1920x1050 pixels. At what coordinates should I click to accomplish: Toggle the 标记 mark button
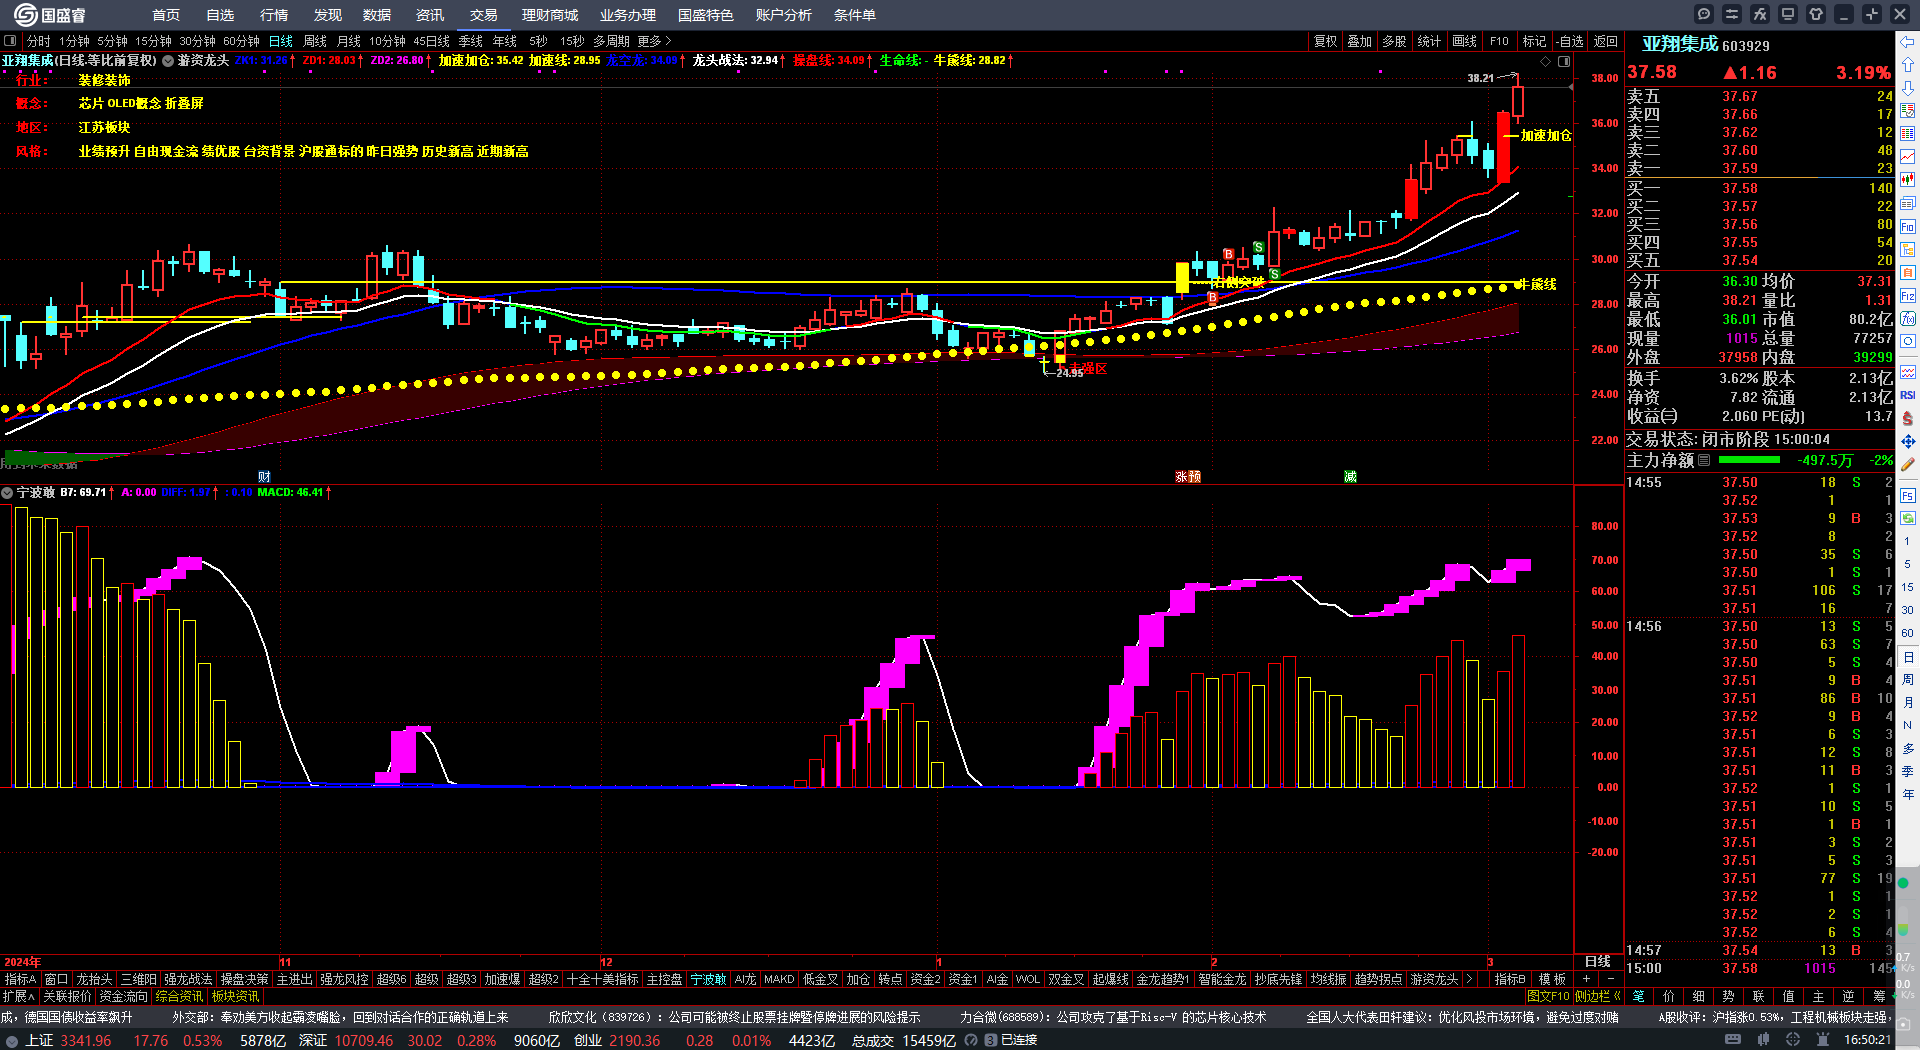(x=1534, y=41)
